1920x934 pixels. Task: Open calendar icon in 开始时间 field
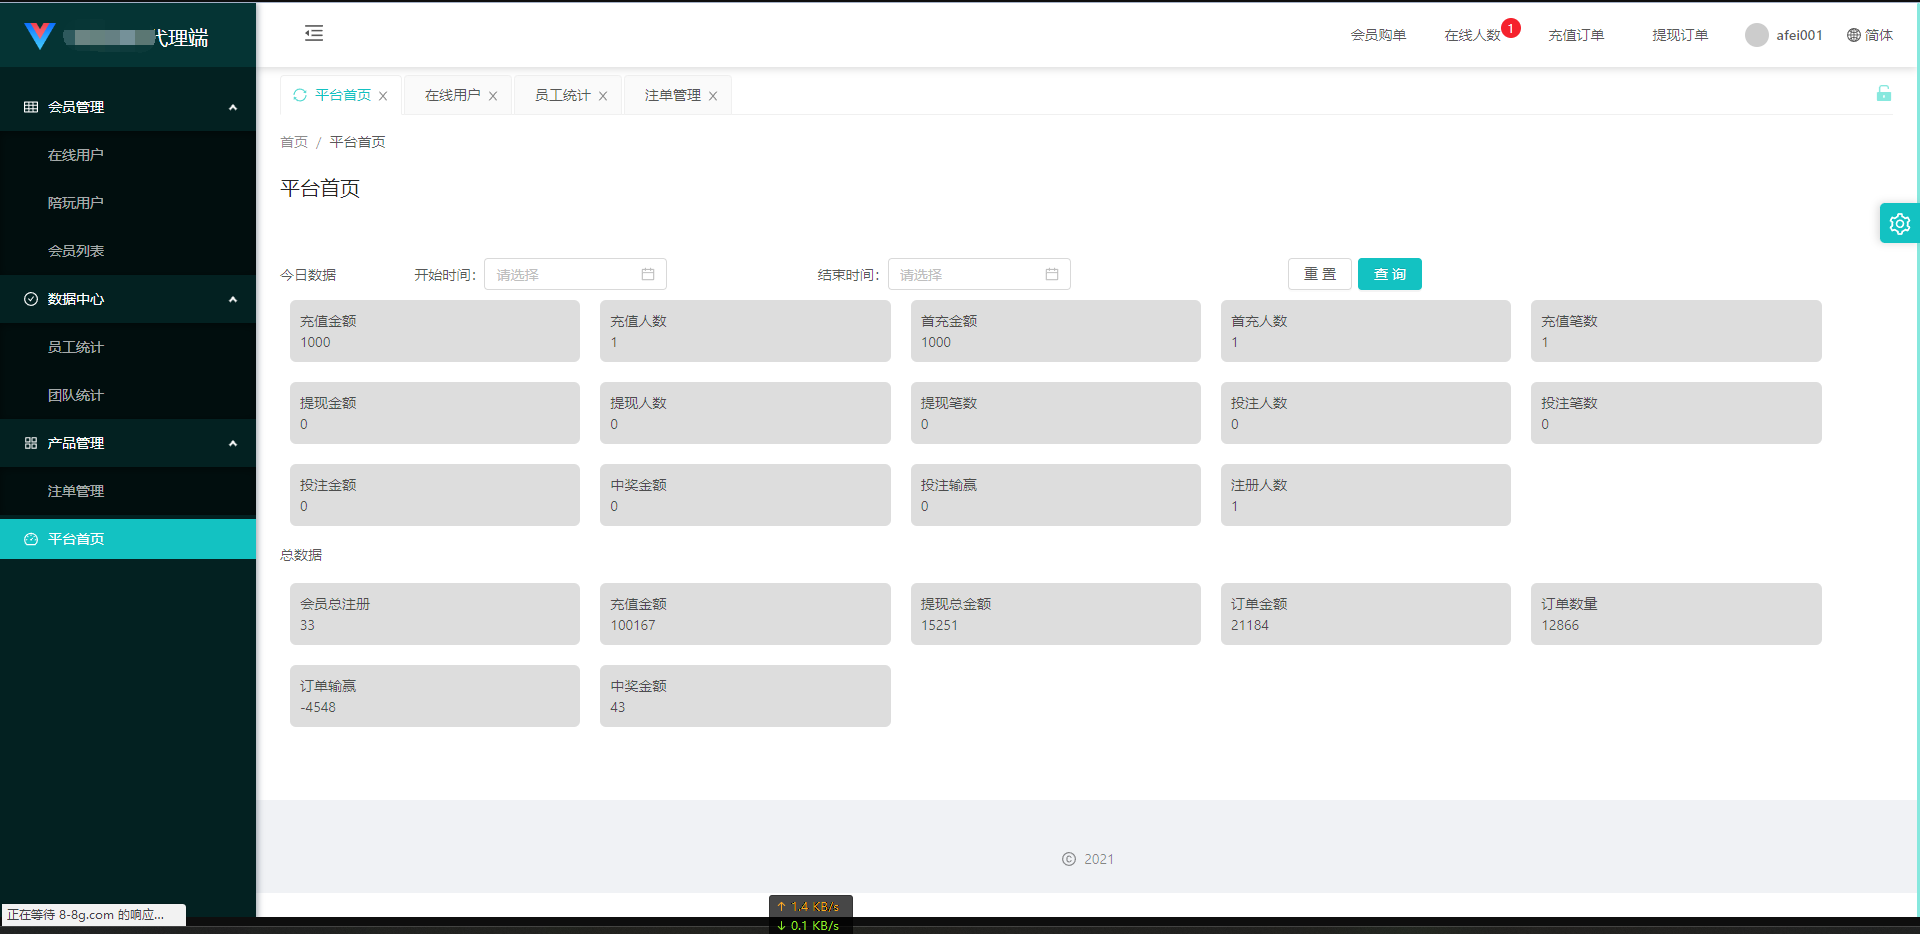point(648,274)
